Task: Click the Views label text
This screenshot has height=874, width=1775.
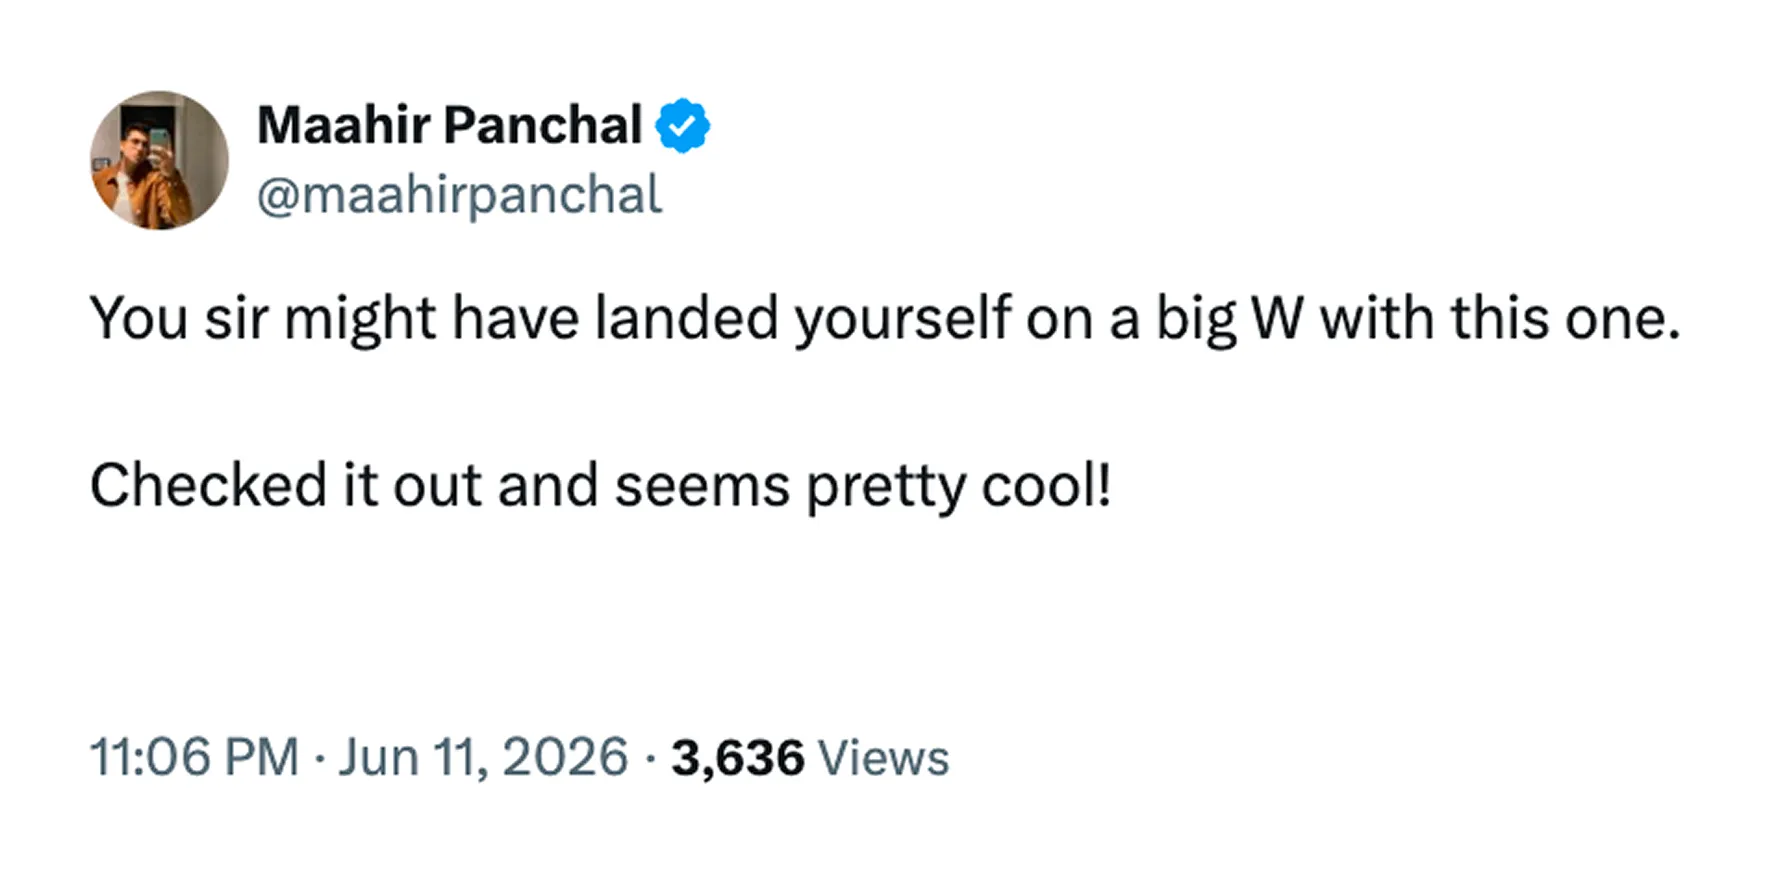Action: click(883, 757)
